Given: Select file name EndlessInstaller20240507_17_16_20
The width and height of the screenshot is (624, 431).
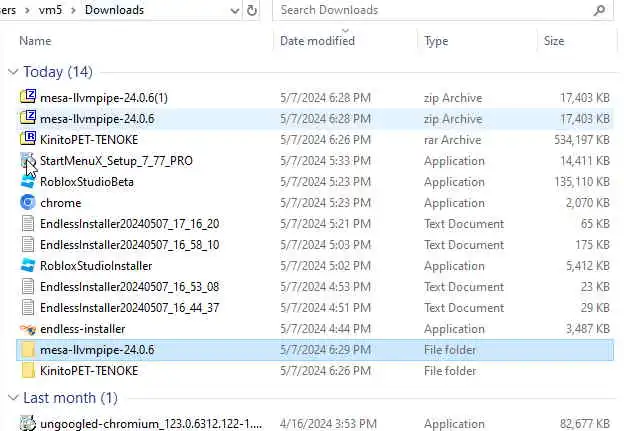Looking at the screenshot, I should click(130, 224).
